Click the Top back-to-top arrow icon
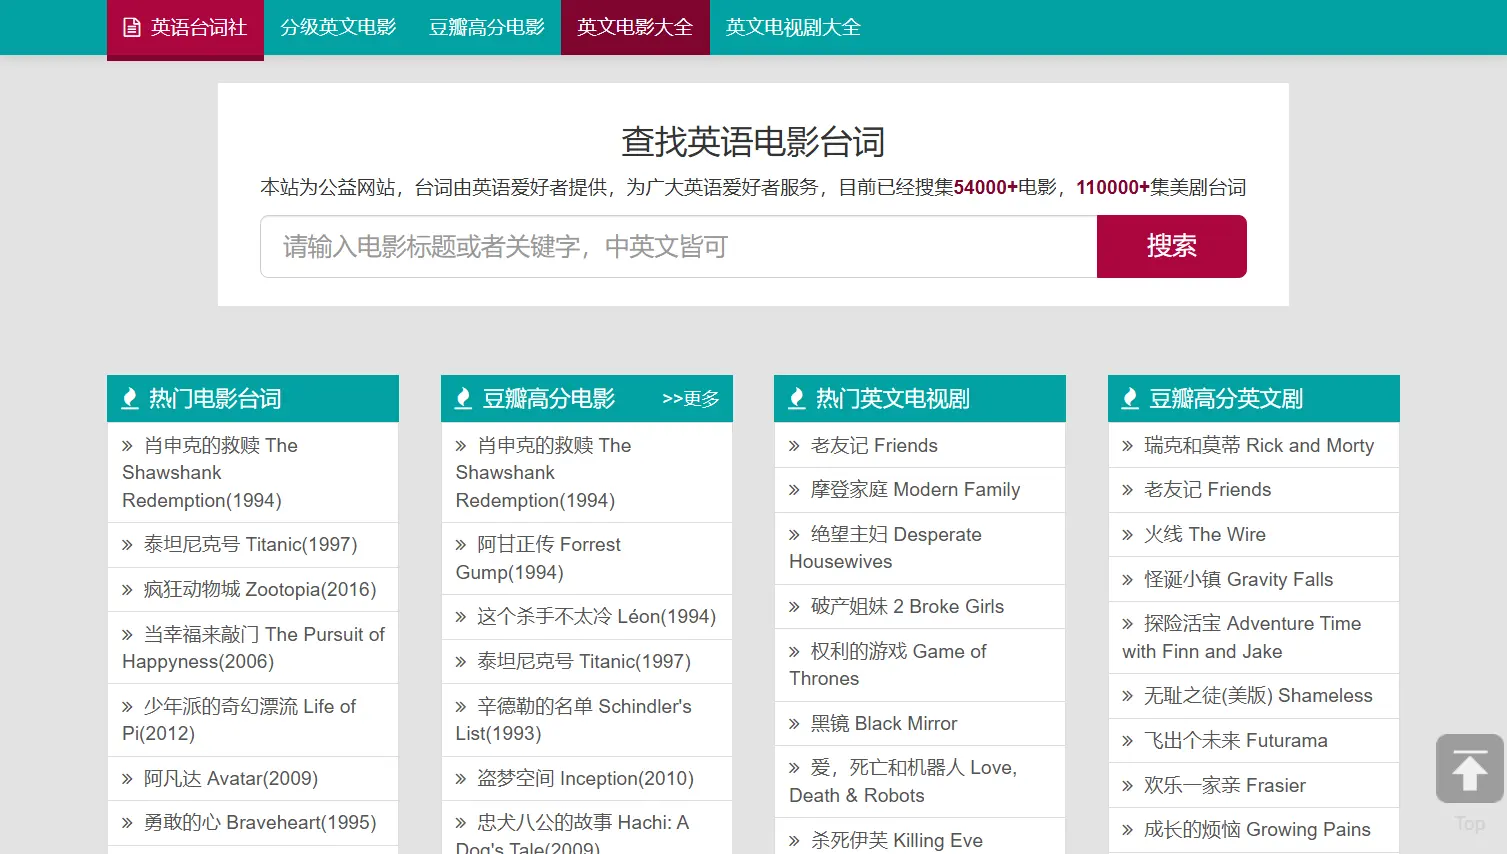Viewport: 1507px width, 854px height. click(x=1469, y=769)
